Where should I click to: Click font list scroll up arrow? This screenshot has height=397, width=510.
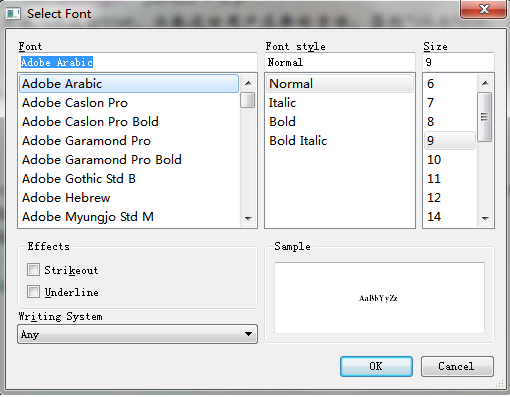[x=248, y=83]
